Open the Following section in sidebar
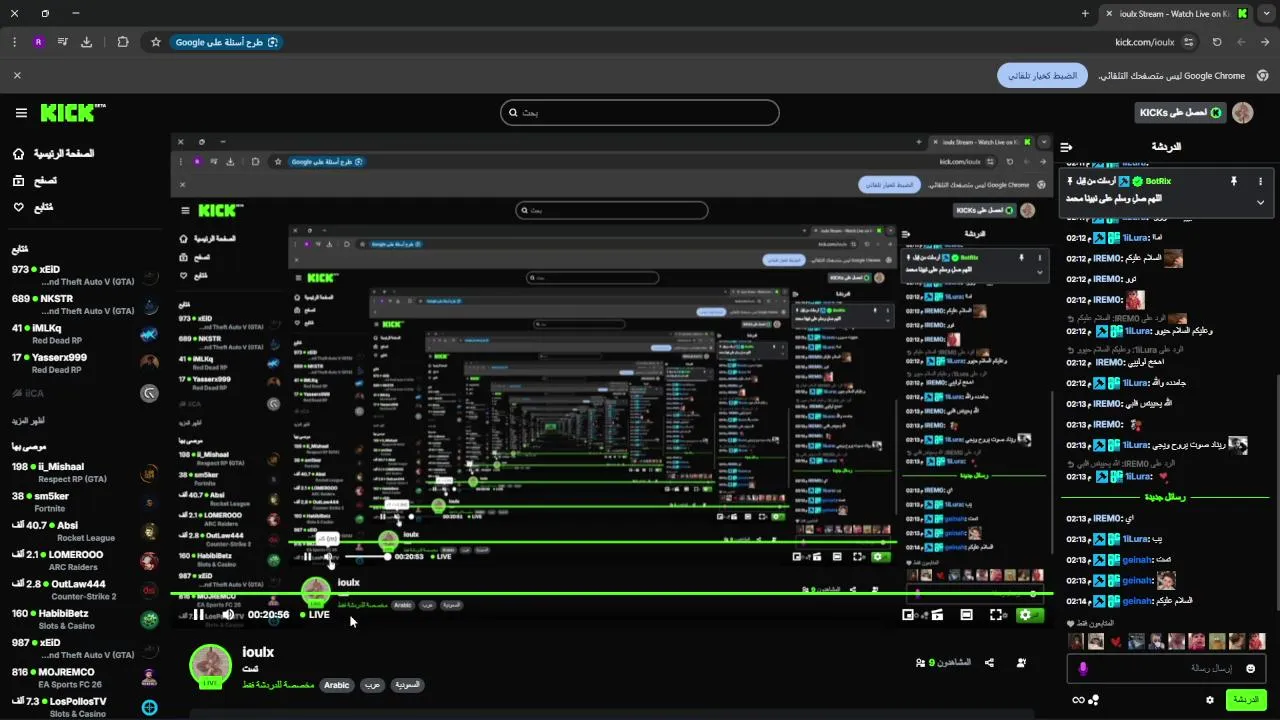This screenshot has width=1280, height=720. pyautogui.click(x=32, y=207)
